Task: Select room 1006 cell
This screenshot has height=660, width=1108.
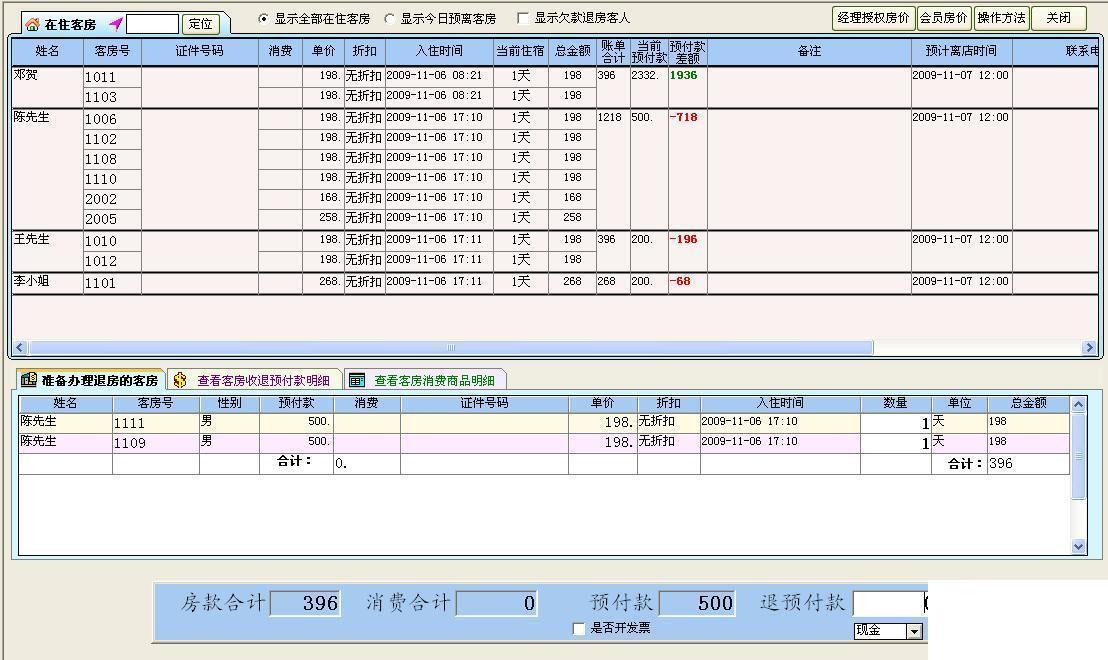Action: click(x=112, y=119)
